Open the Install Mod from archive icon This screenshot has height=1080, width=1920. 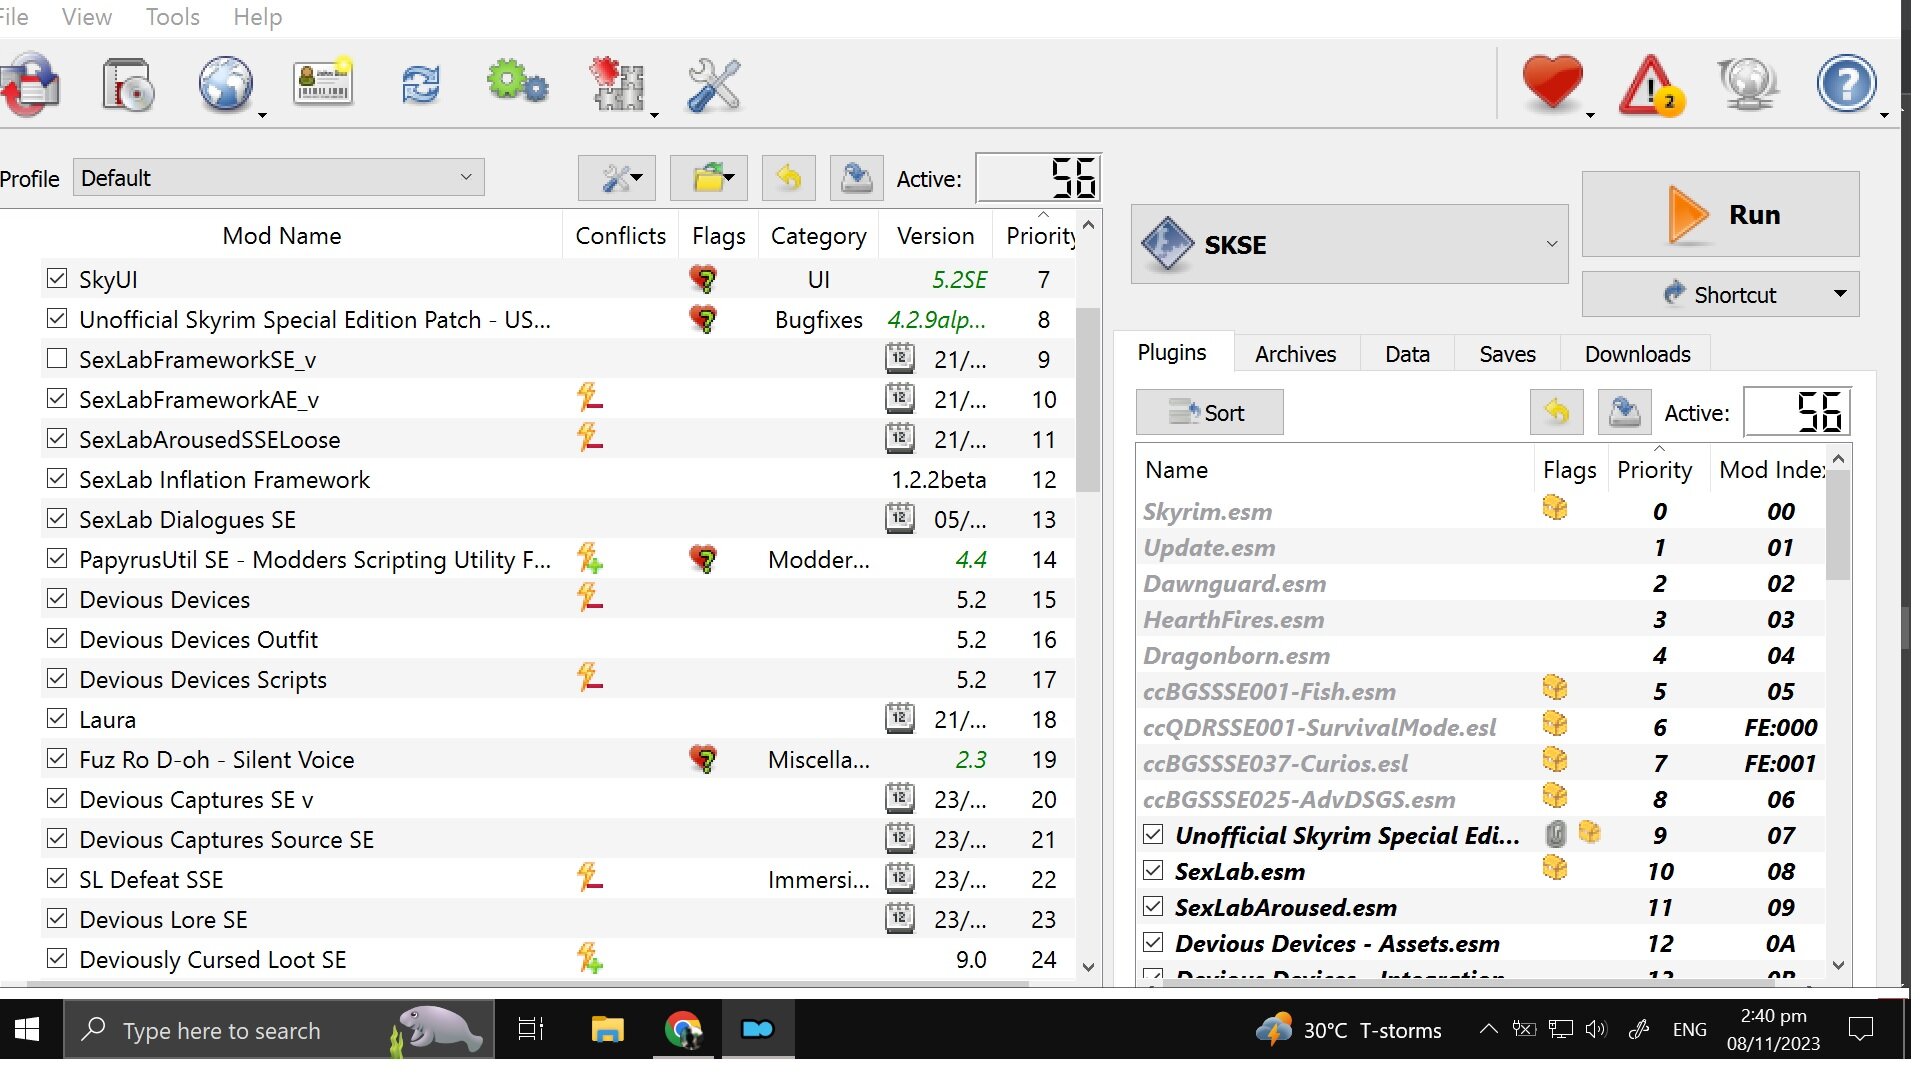127,85
